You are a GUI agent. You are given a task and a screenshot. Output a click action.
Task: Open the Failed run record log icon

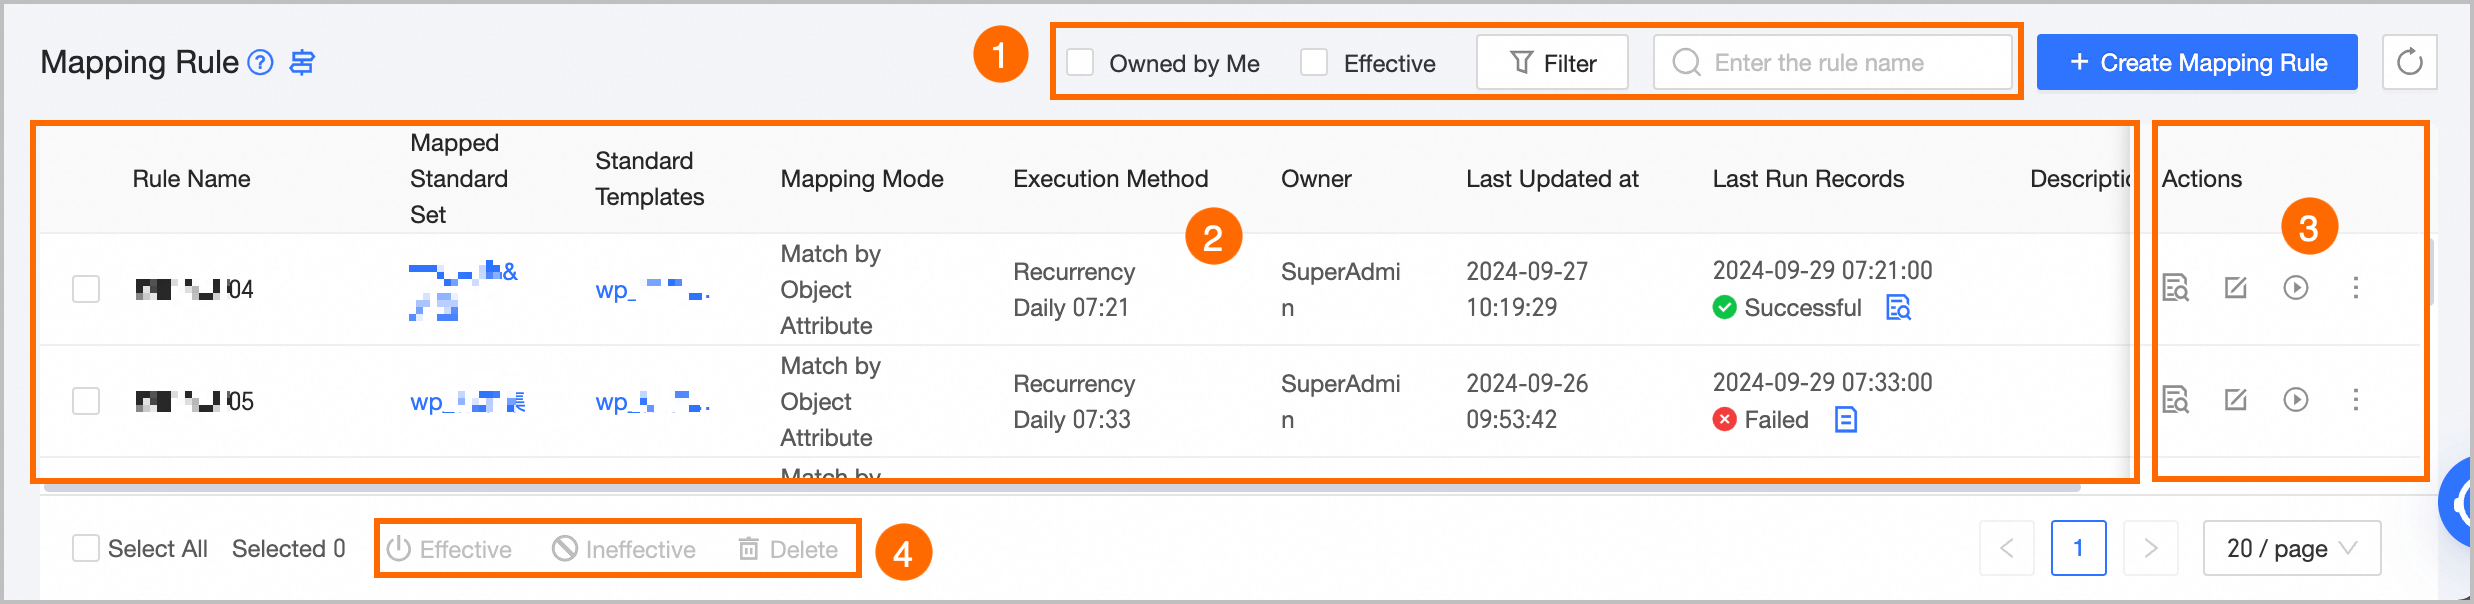click(1846, 420)
